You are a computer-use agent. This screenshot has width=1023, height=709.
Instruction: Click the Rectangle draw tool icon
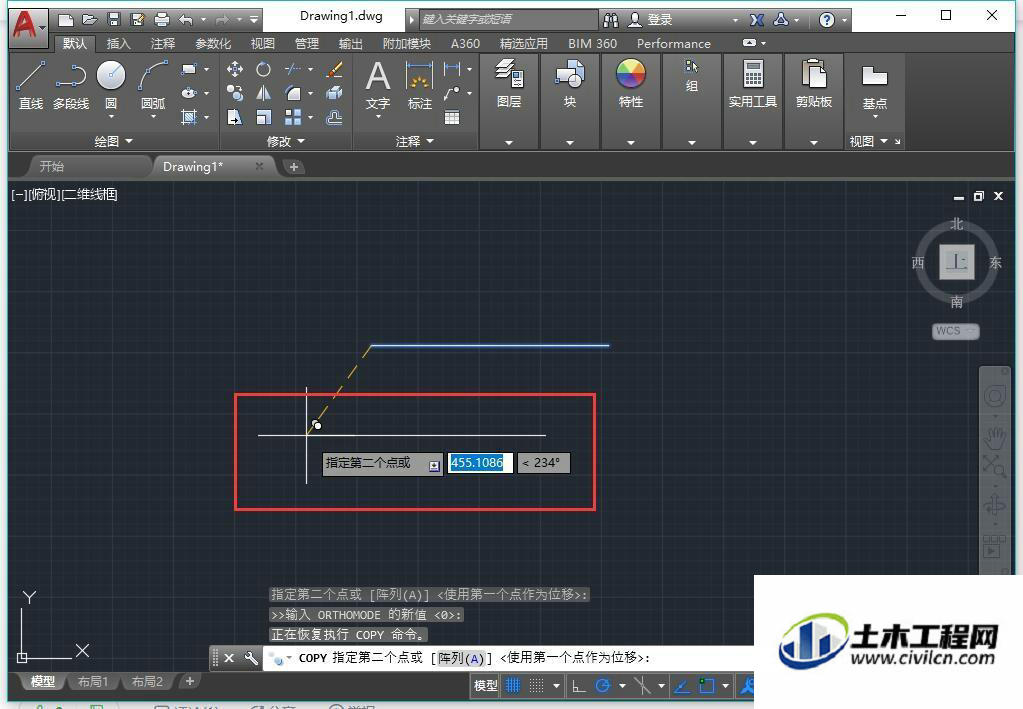click(189, 69)
